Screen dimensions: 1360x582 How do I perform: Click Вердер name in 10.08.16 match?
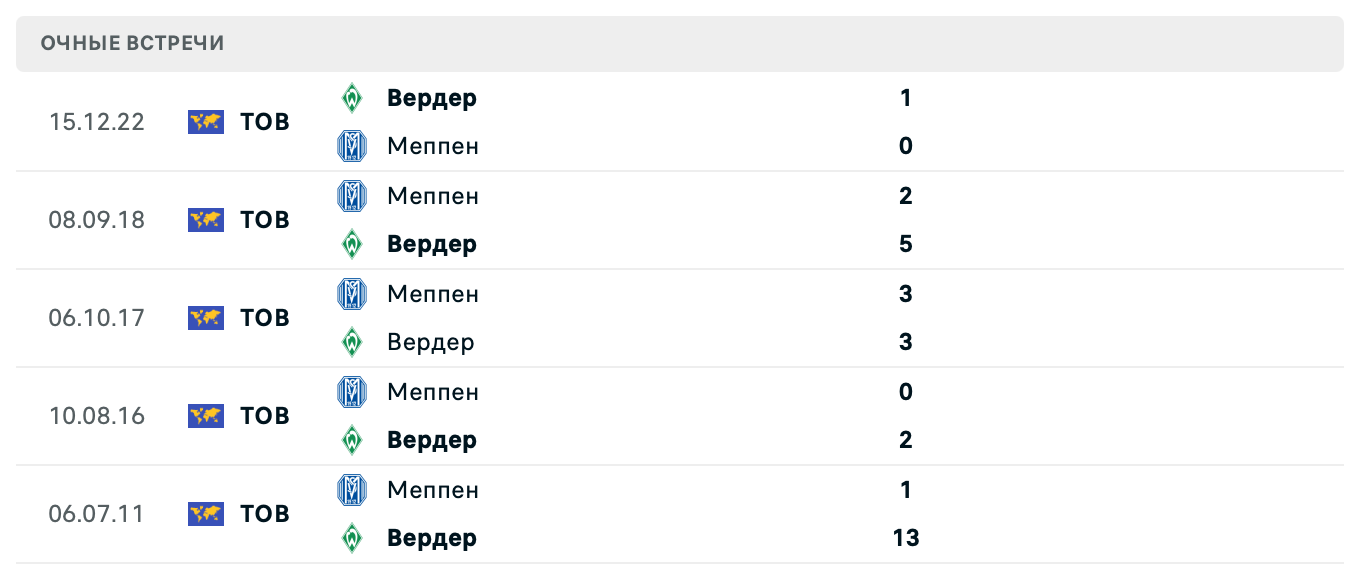point(431,440)
